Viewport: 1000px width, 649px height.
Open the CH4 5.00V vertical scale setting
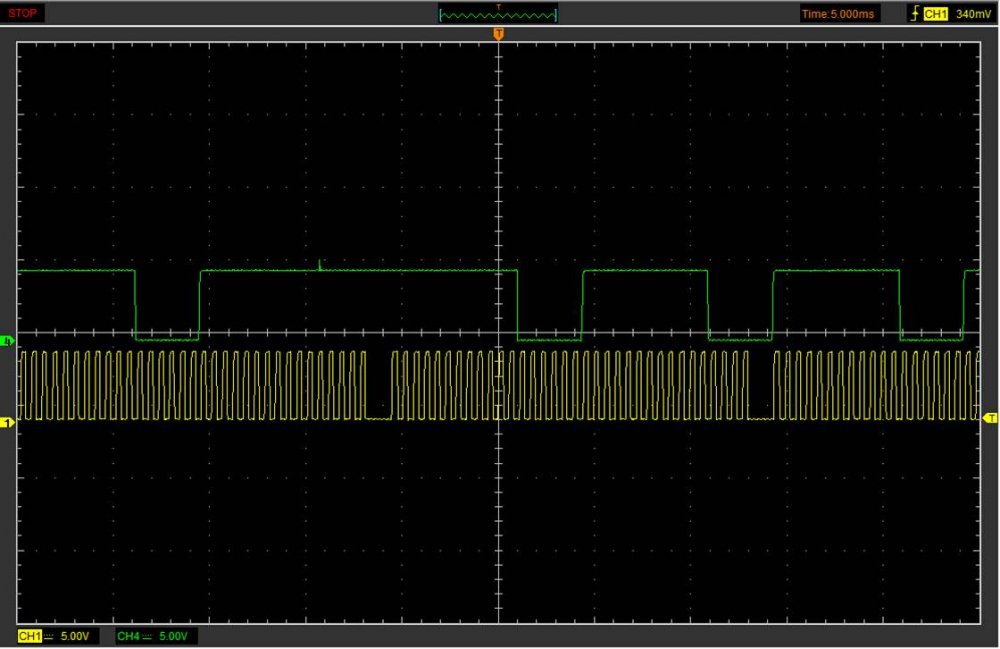tap(173, 636)
